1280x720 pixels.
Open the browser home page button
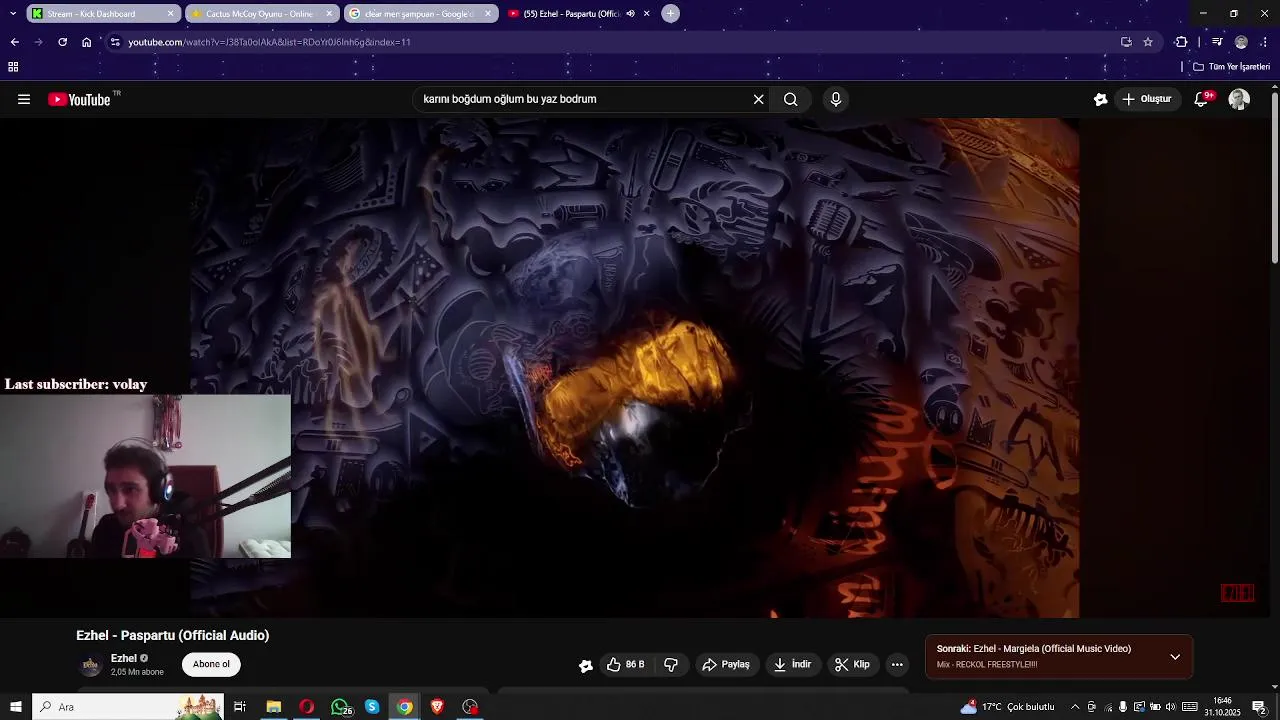pos(86,42)
